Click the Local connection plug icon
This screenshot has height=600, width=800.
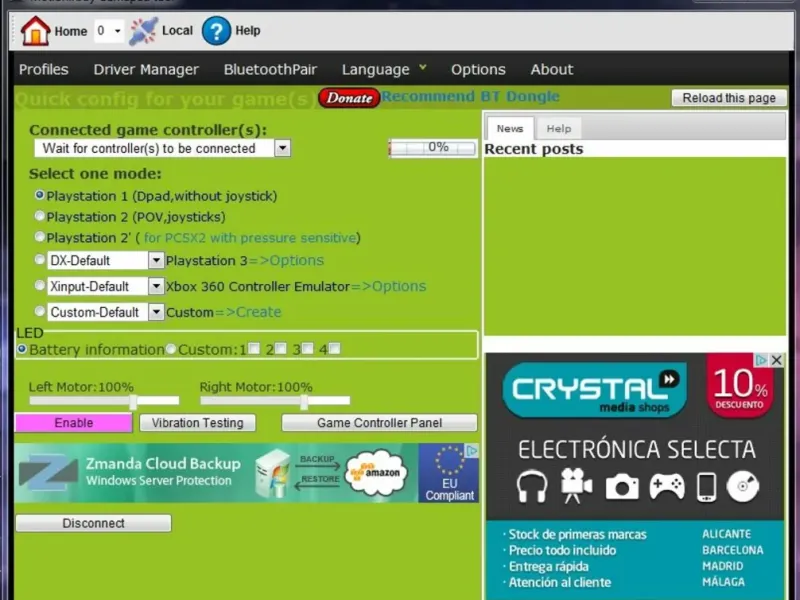point(143,31)
